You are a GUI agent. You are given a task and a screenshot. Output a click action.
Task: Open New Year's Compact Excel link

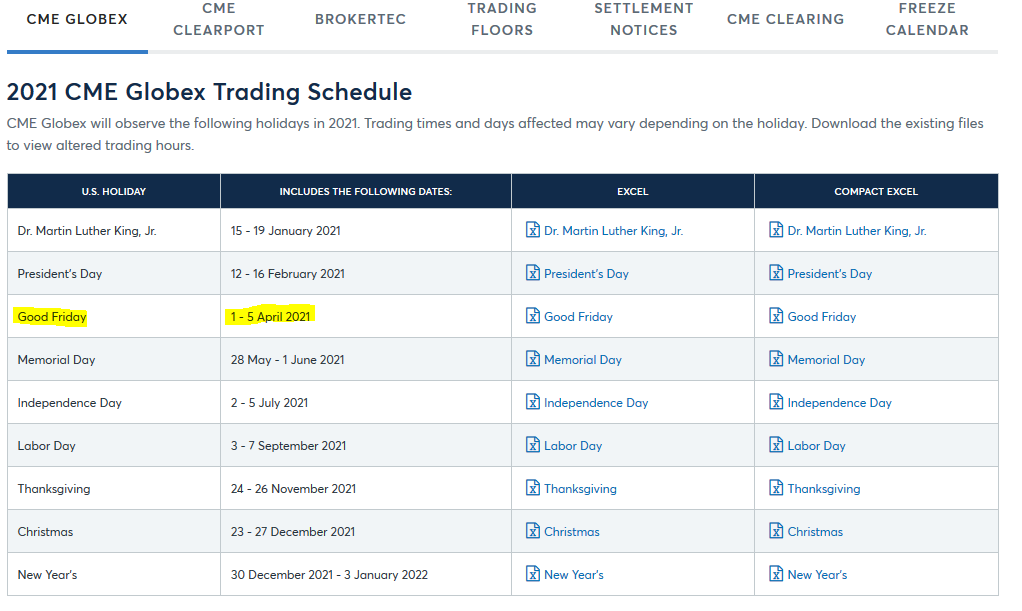[x=817, y=575]
